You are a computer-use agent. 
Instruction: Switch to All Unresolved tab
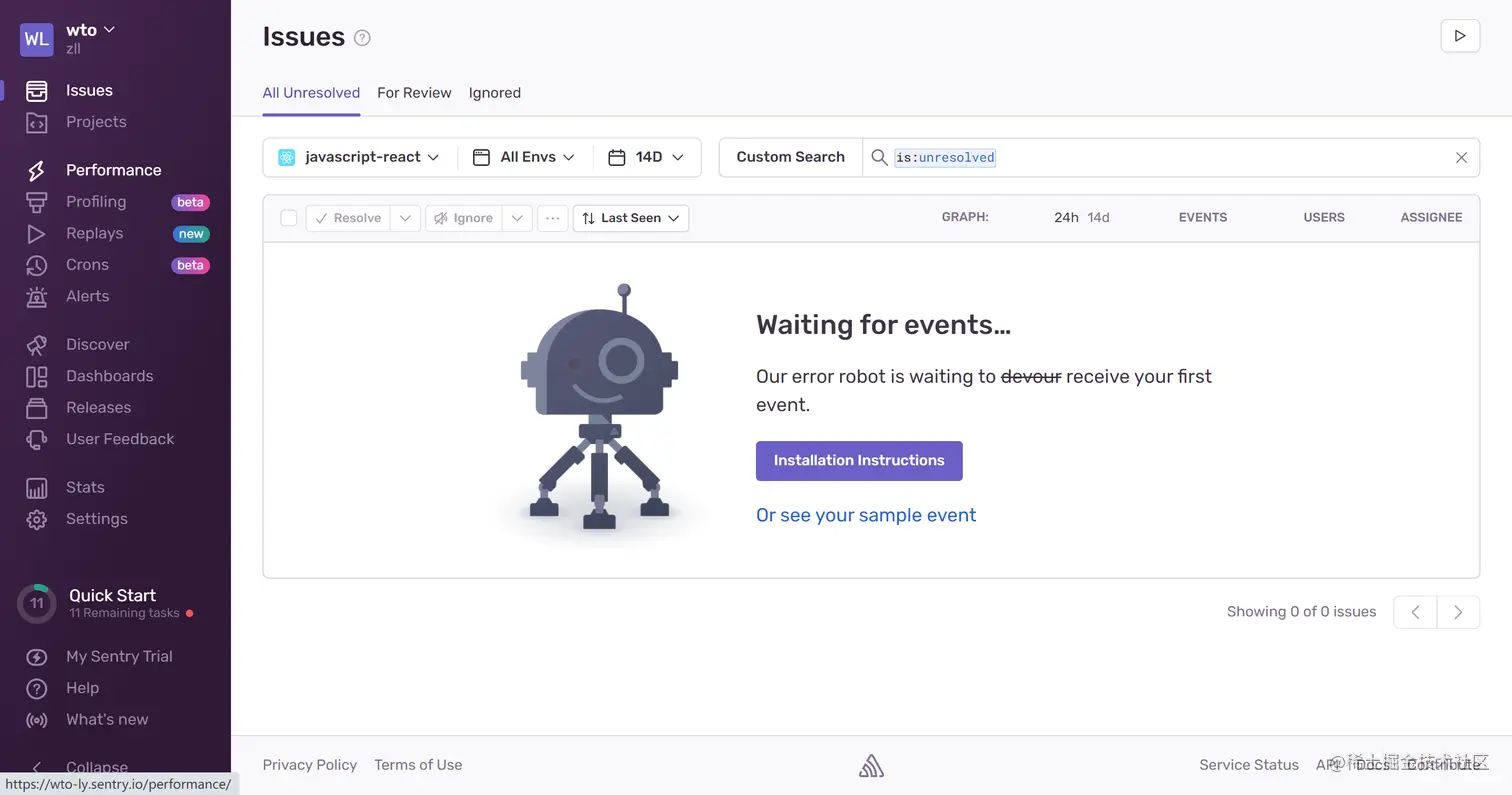pyautogui.click(x=311, y=93)
